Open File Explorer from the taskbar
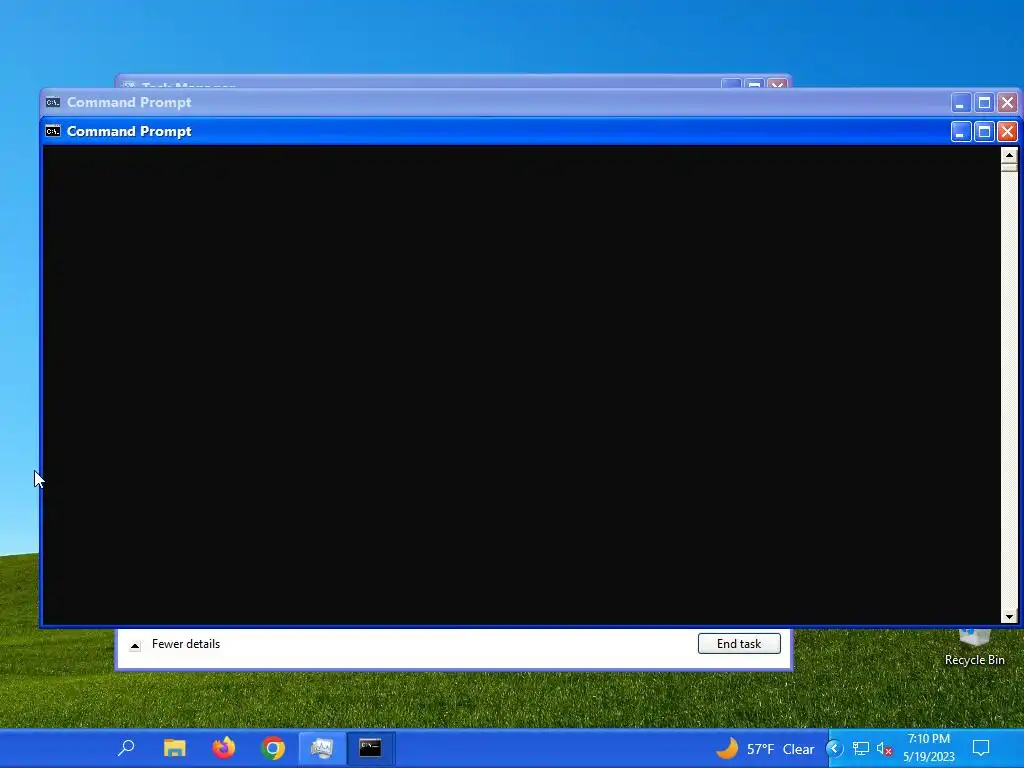1024x768 pixels. (x=174, y=748)
